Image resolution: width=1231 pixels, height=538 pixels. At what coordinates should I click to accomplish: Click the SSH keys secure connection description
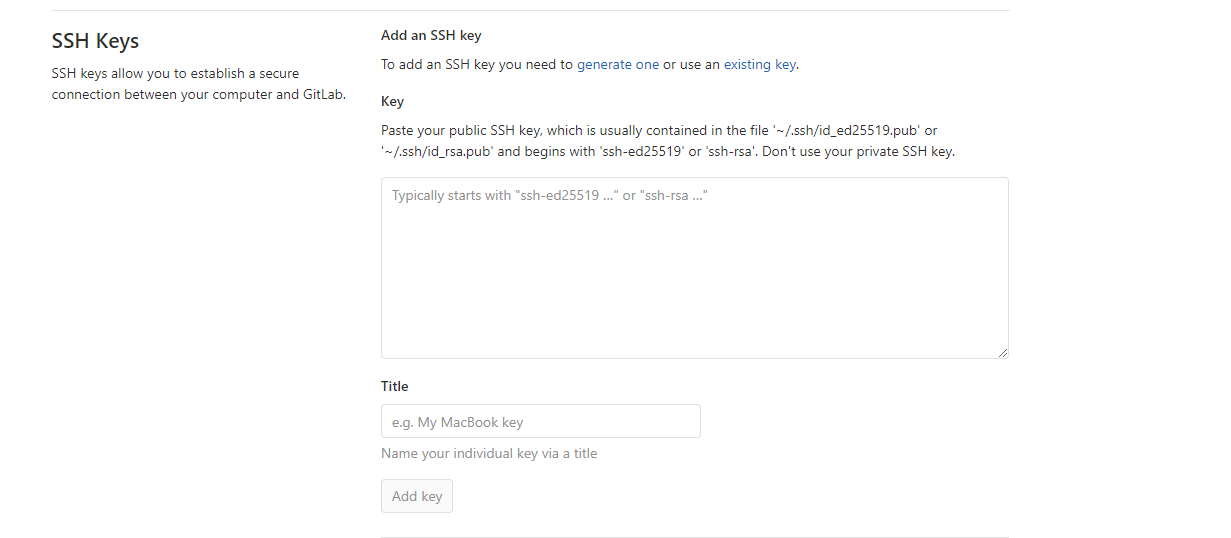click(x=199, y=84)
